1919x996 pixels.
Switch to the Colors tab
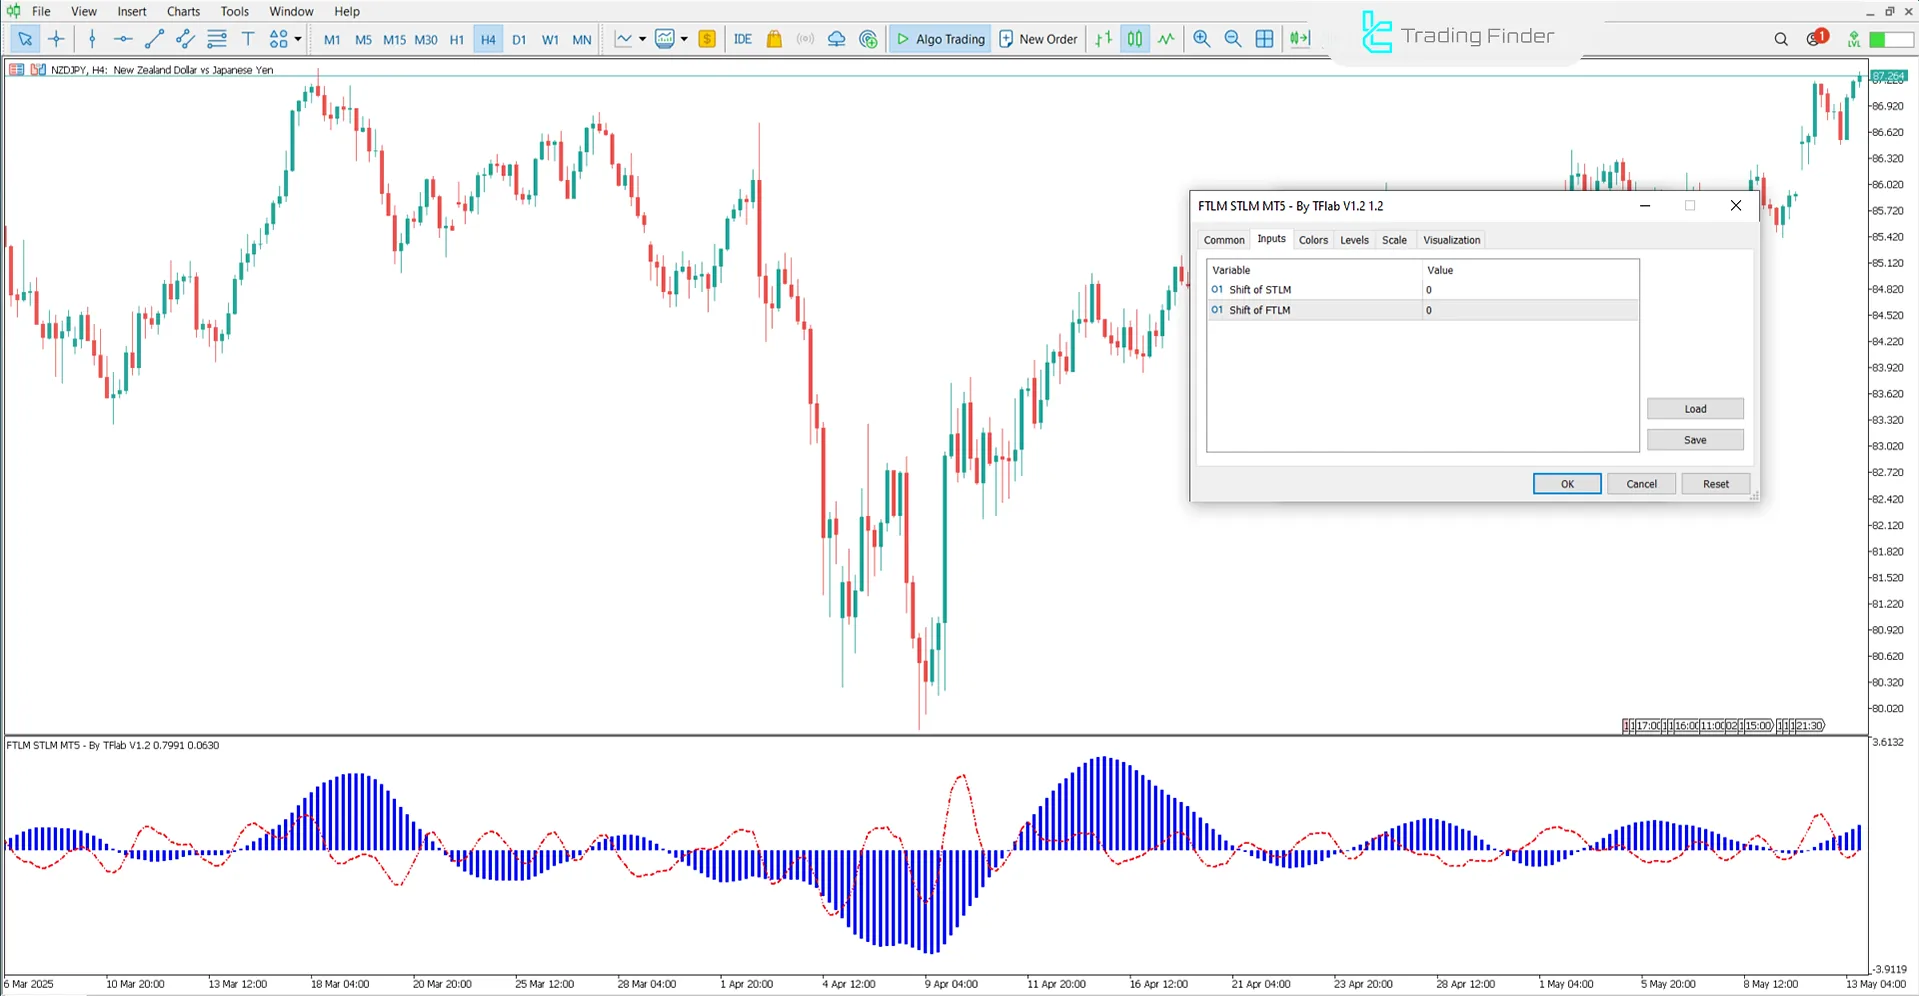pyautogui.click(x=1313, y=240)
